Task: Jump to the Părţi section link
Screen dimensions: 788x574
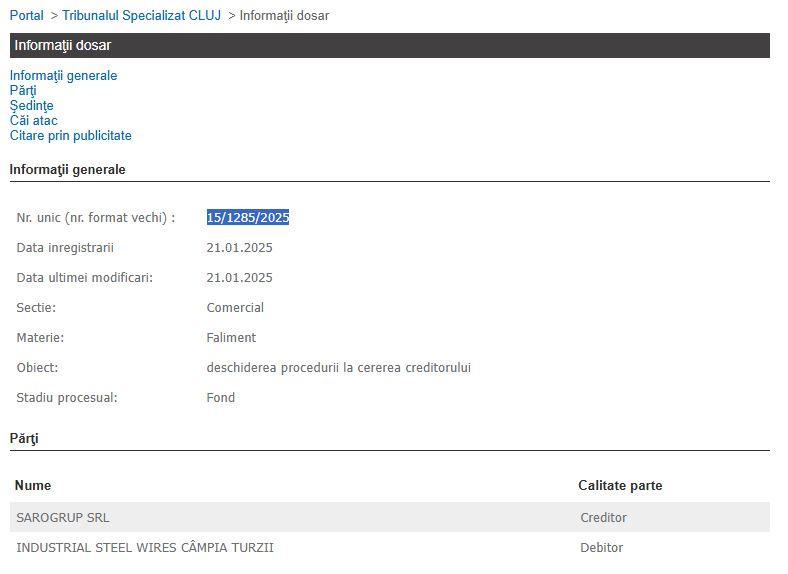Action: pyautogui.click(x=23, y=91)
